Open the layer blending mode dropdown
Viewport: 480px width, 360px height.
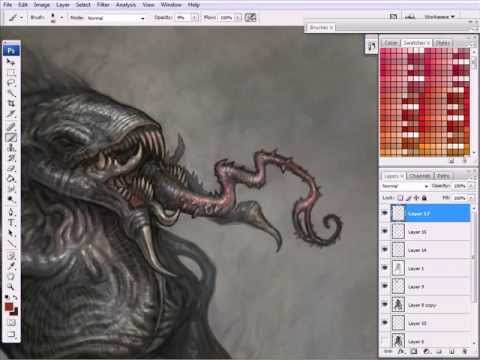(x=405, y=186)
